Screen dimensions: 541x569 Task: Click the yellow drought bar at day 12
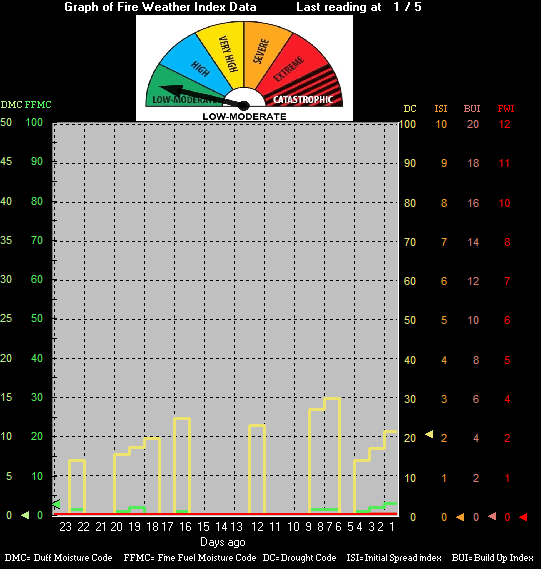[x=257, y=468]
